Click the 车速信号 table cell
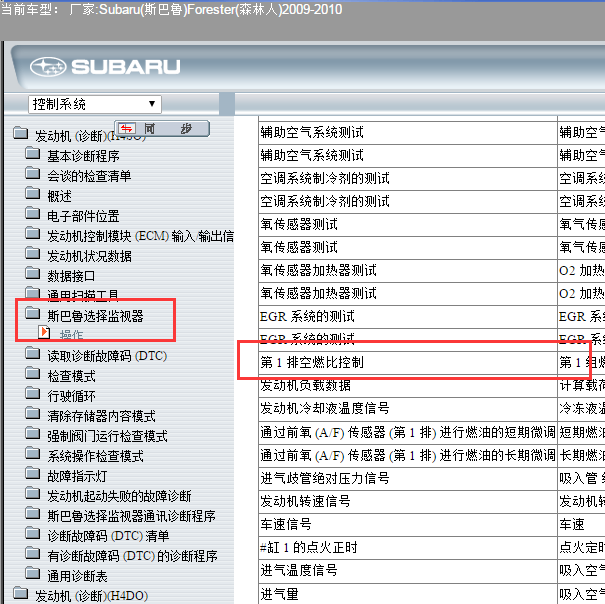The width and height of the screenshot is (605, 604). pos(408,525)
